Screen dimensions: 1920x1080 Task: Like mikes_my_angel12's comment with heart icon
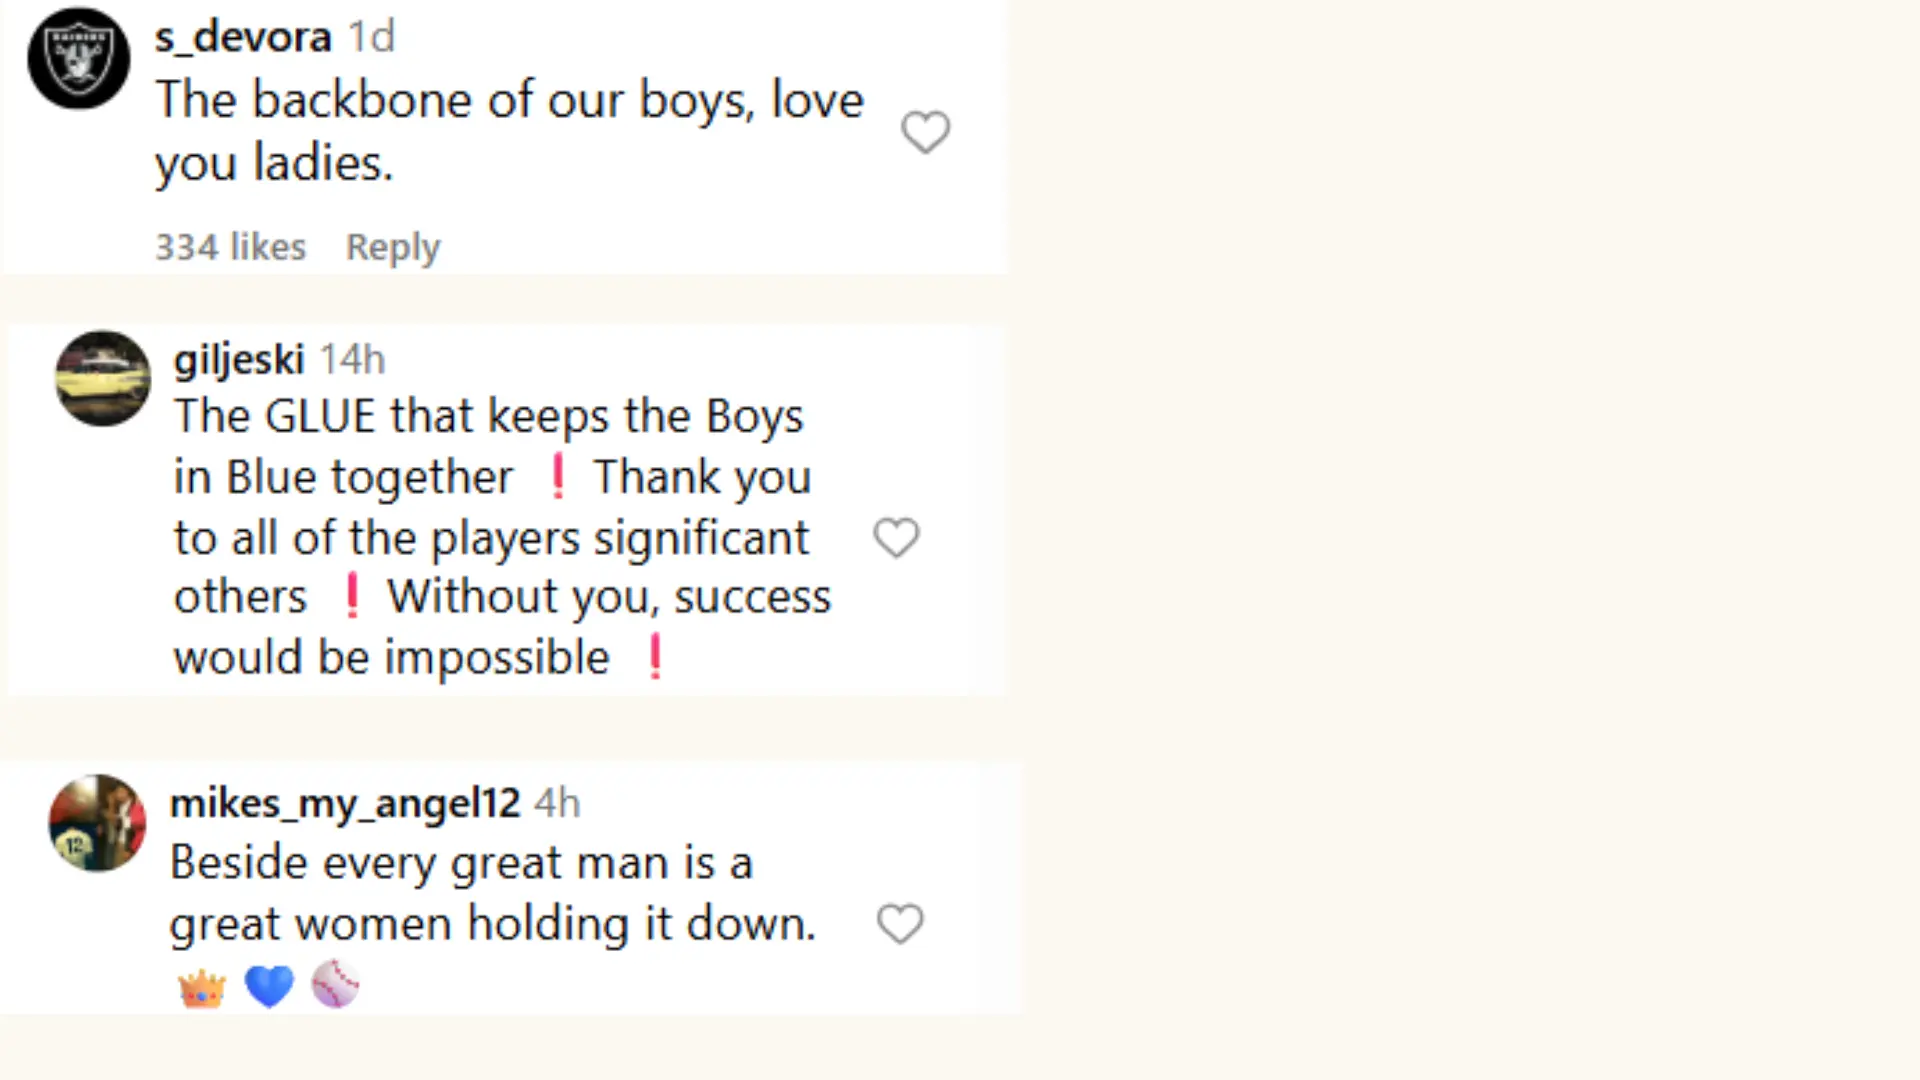click(x=900, y=922)
